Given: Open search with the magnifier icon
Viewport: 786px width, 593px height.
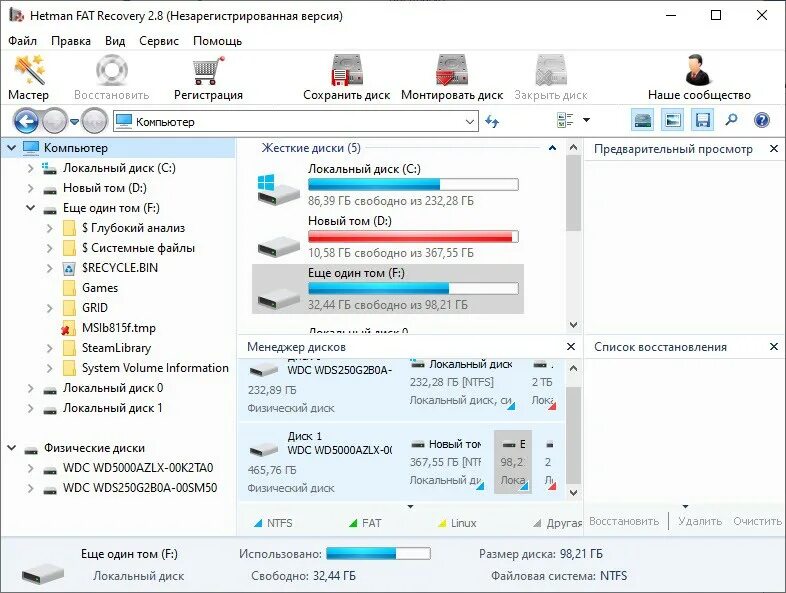Looking at the screenshot, I should pyautogui.click(x=731, y=120).
